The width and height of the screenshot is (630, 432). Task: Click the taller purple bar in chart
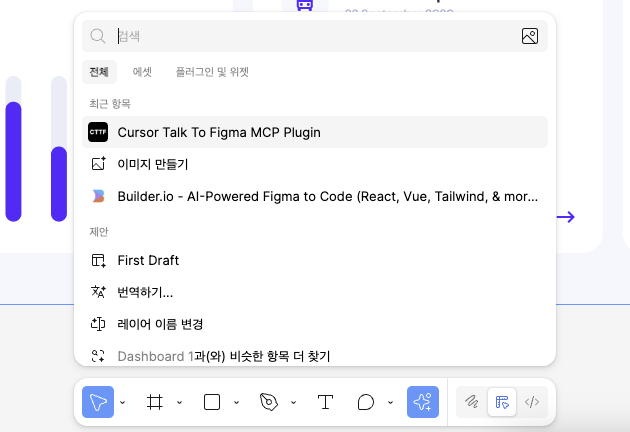click(13, 162)
